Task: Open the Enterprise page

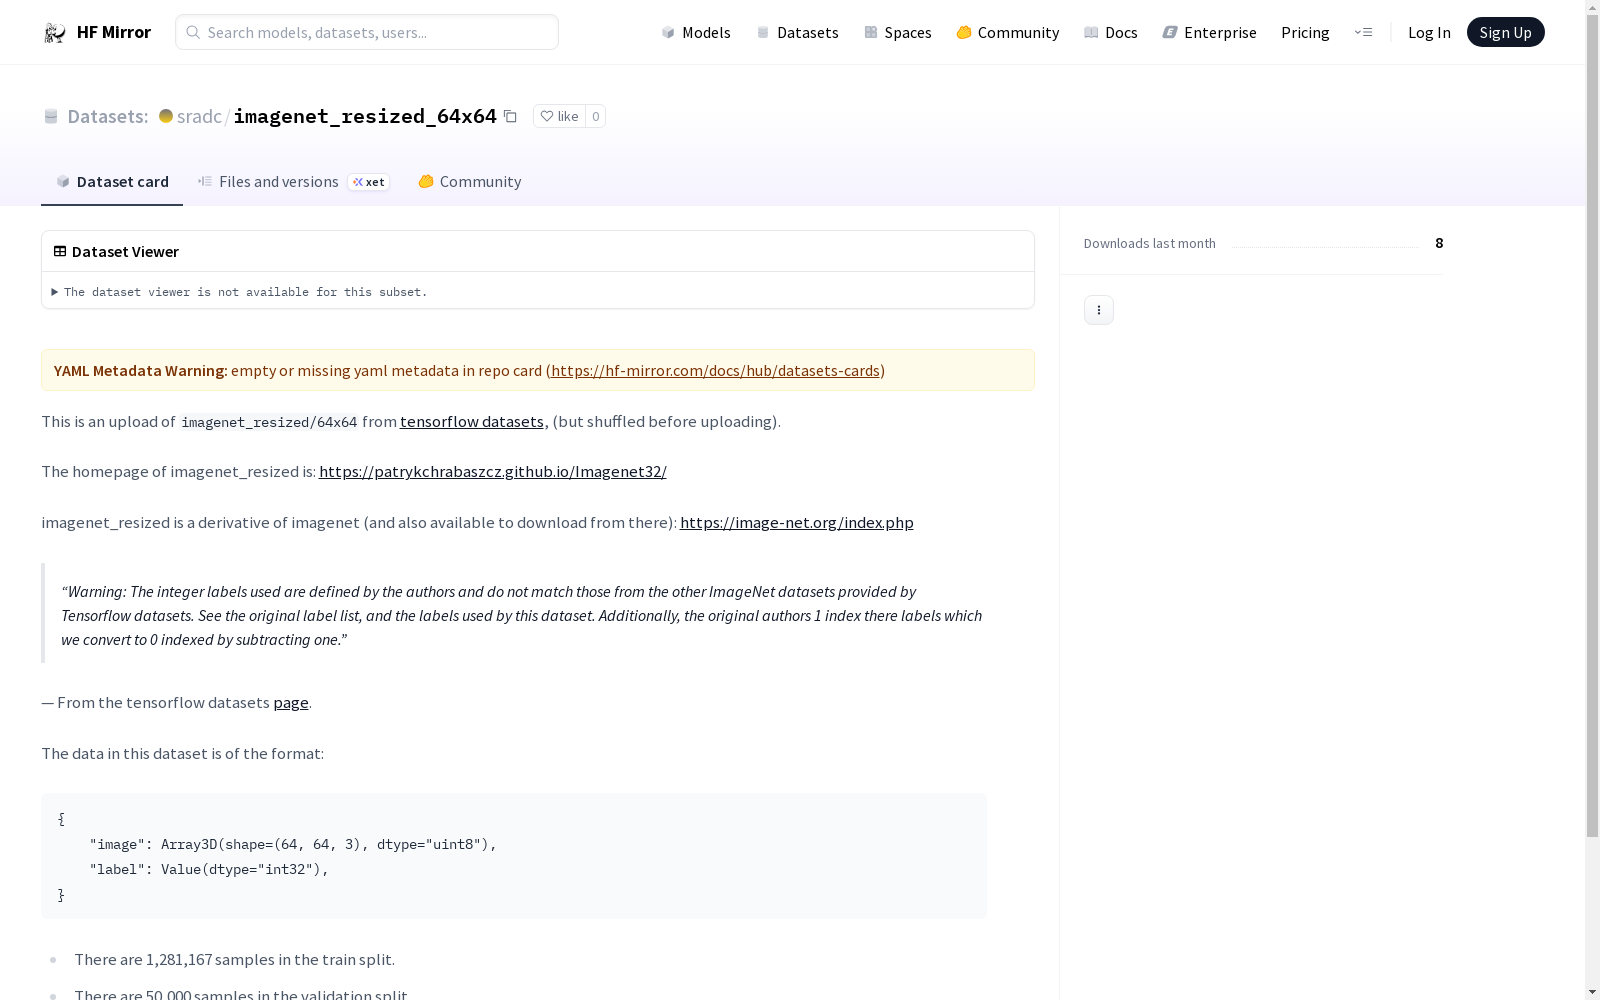Action: (1210, 32)
